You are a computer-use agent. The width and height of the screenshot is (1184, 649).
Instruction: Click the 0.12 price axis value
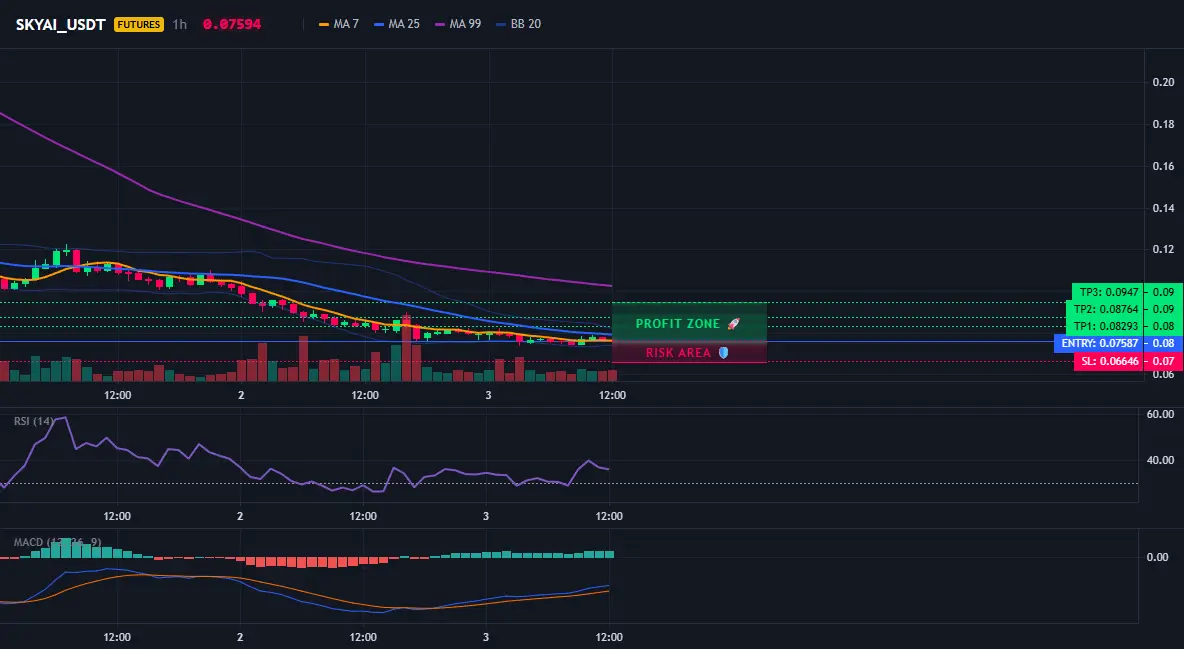tap(1164, 249)
